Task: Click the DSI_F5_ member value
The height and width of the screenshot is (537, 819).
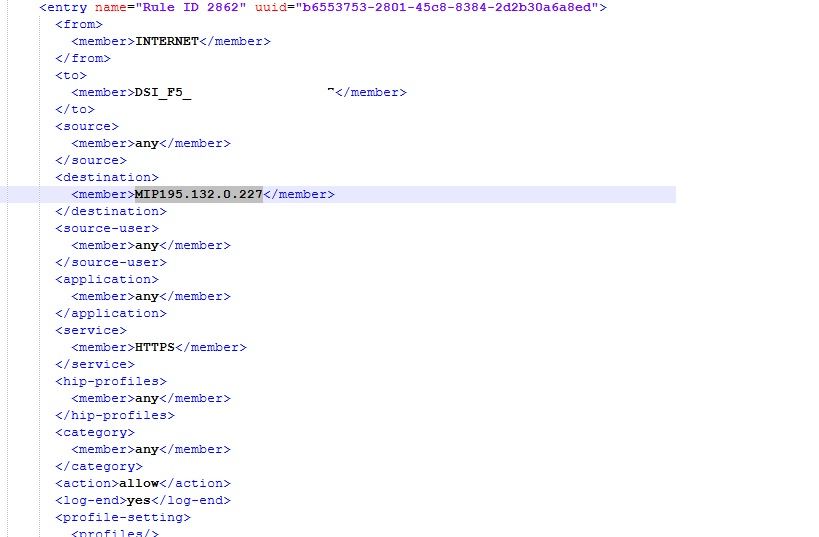Action: pos(163,92)
